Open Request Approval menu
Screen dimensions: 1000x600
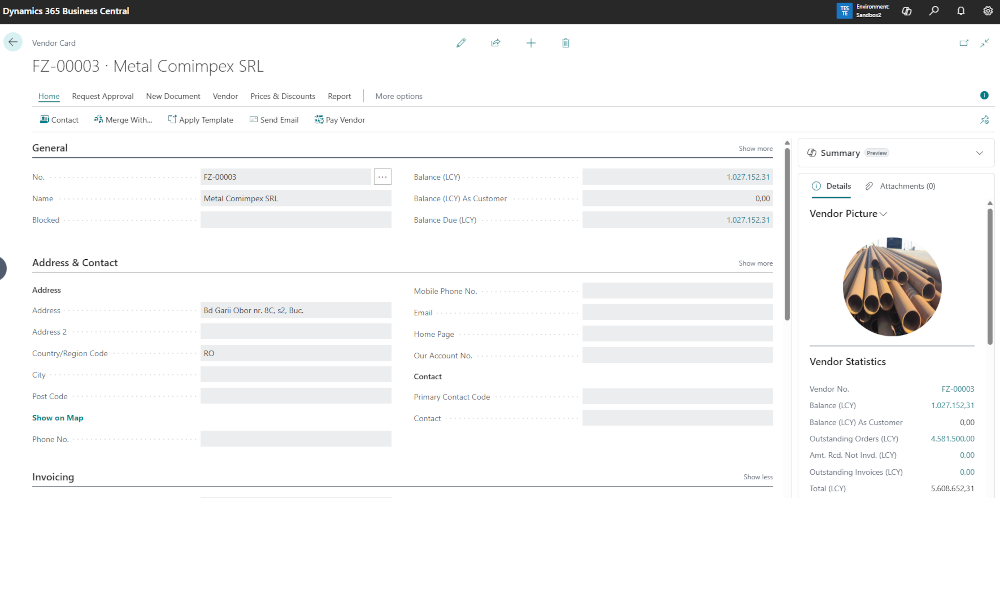coord(103,96)
